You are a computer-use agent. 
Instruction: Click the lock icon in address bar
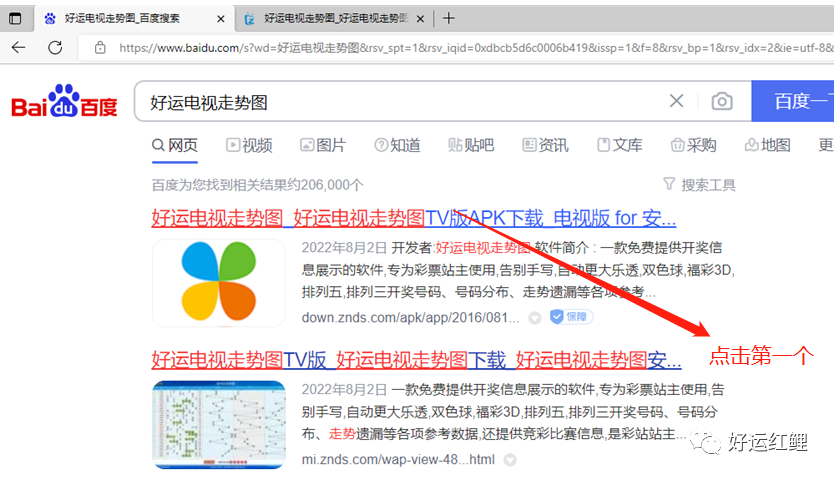[x=99, y=47]
